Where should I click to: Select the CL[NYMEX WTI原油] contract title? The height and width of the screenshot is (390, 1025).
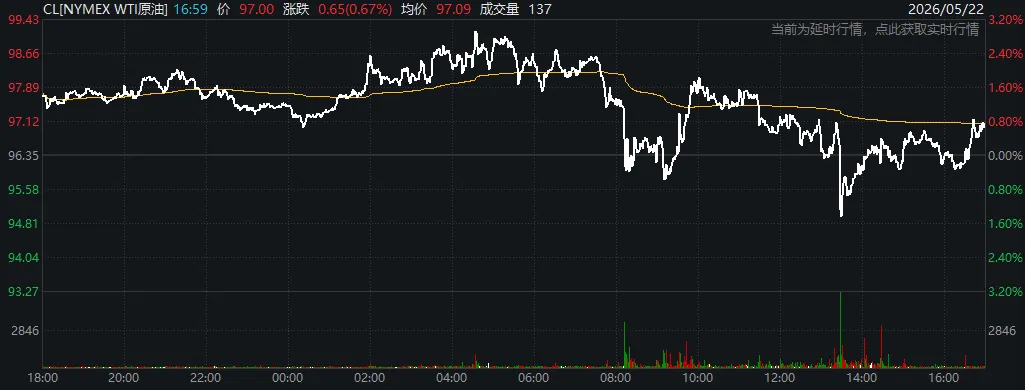[105, 9]
